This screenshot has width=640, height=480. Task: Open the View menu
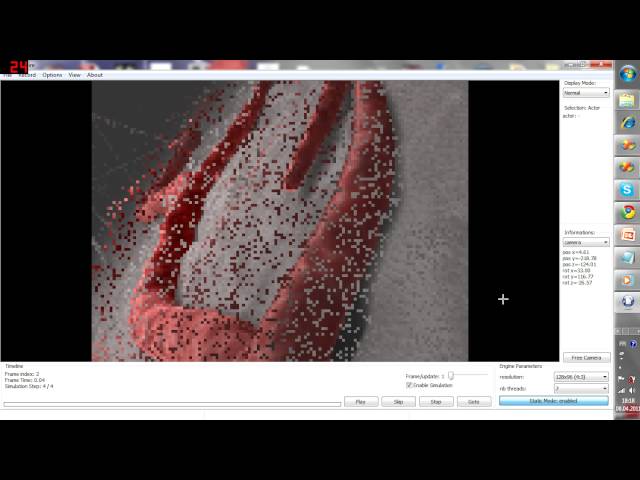[74, 75]
